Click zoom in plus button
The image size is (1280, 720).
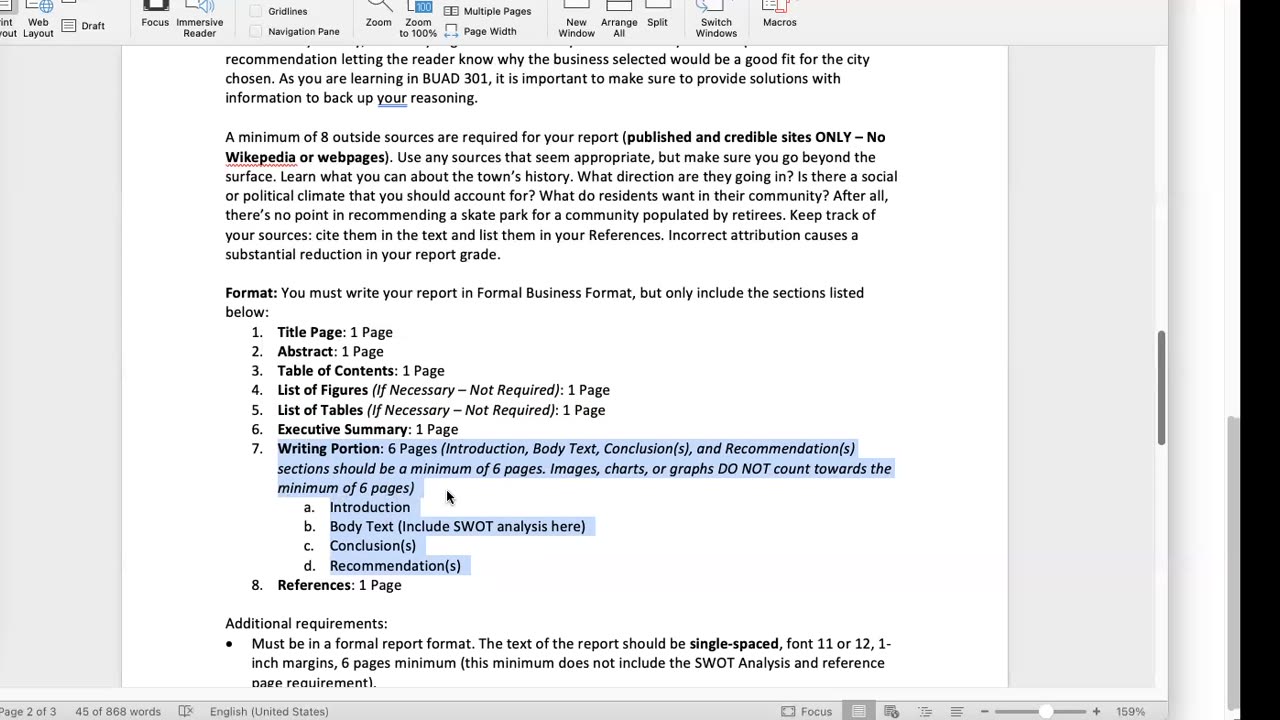tap(1096, 711)
